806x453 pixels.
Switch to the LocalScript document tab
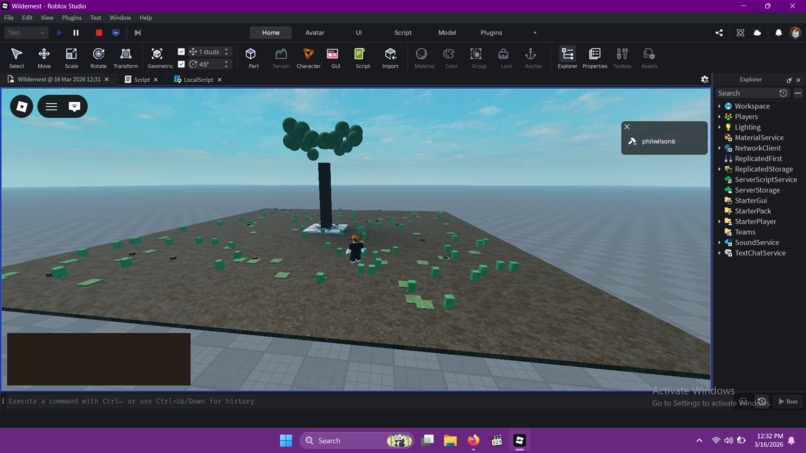pyautogui.click(x=198, y=80)
